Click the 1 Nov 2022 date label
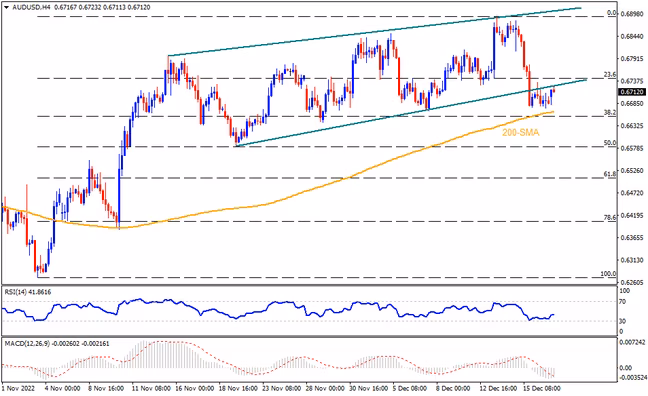Screen dimensions: 648x396 pyautogui.click(x=18, y=389)
